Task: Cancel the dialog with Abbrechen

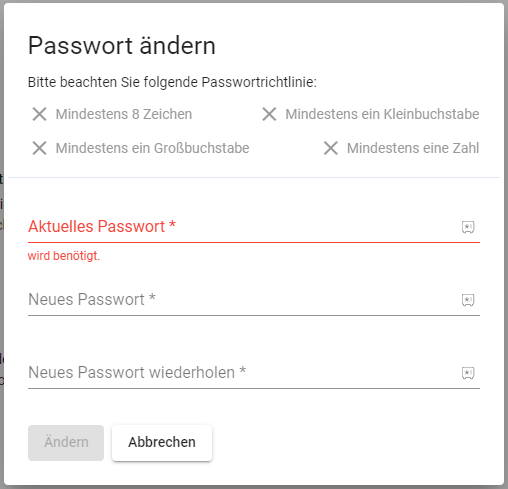Action: click(x=162, y=443)
